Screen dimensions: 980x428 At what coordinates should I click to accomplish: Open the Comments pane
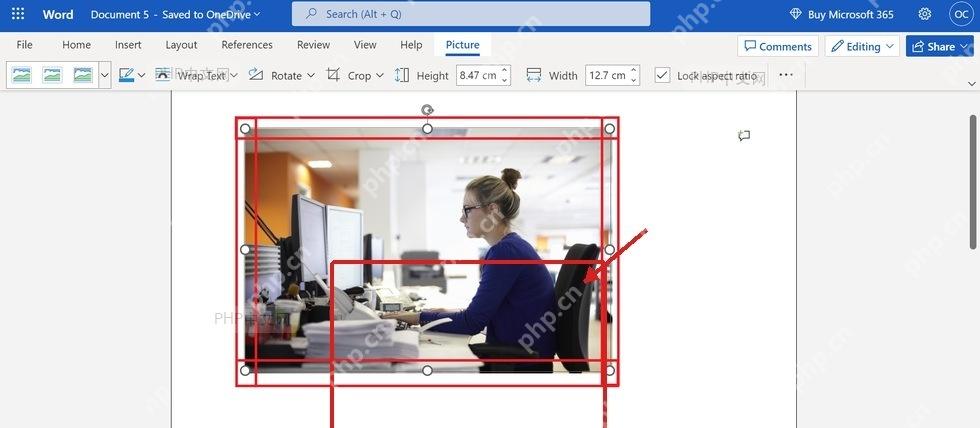click(x=778, y=46)
